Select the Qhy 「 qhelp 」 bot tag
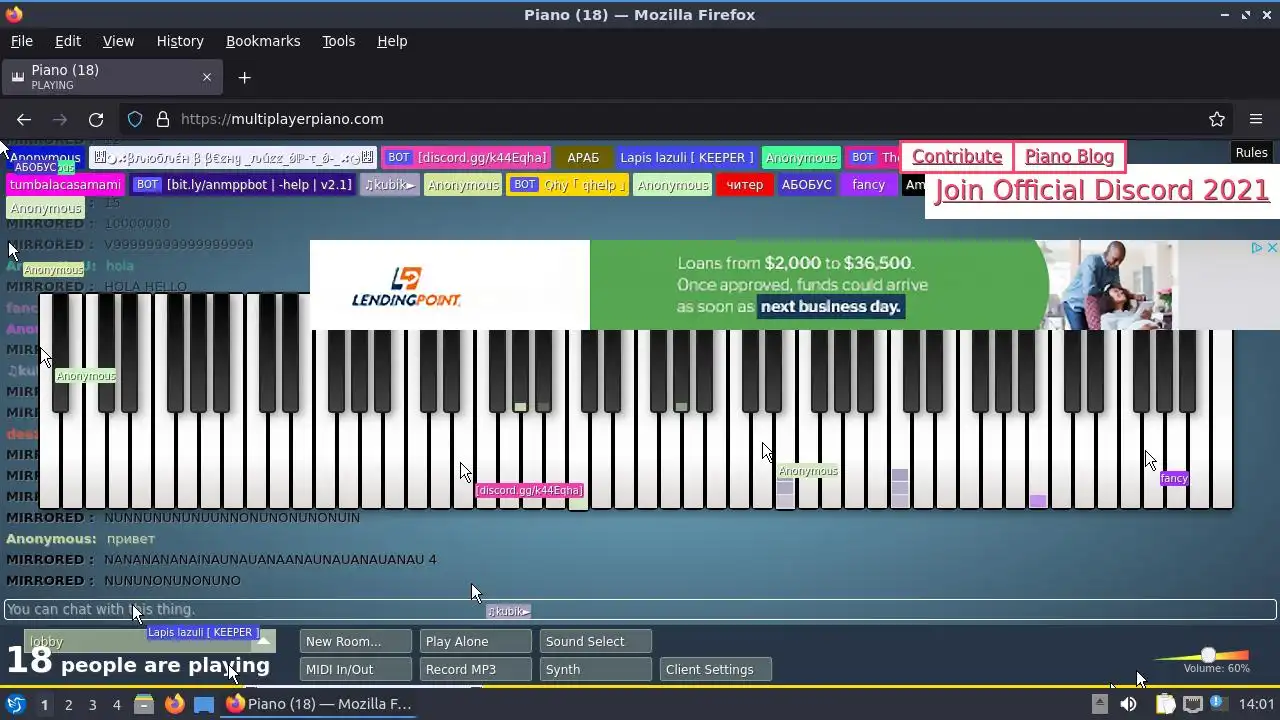Screen dimensions: 1280x720 click(x=567, y=185)
